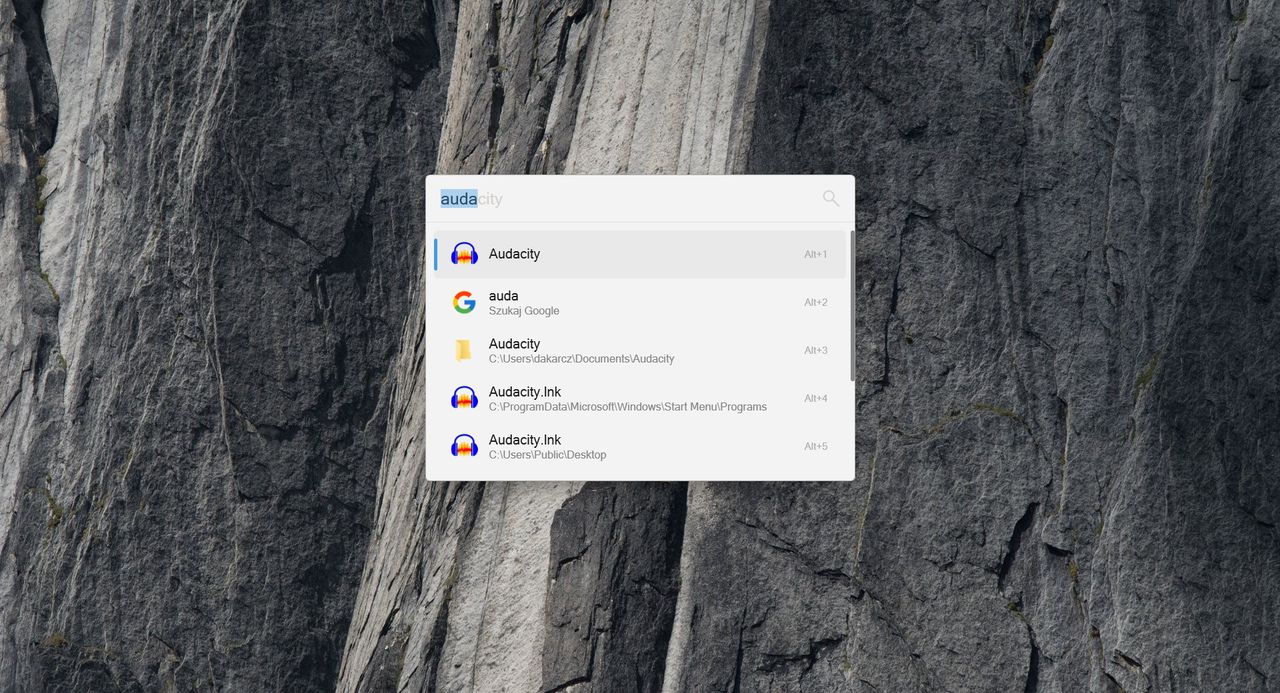Click the Alt+1 shortcut label

coord(816,254)
